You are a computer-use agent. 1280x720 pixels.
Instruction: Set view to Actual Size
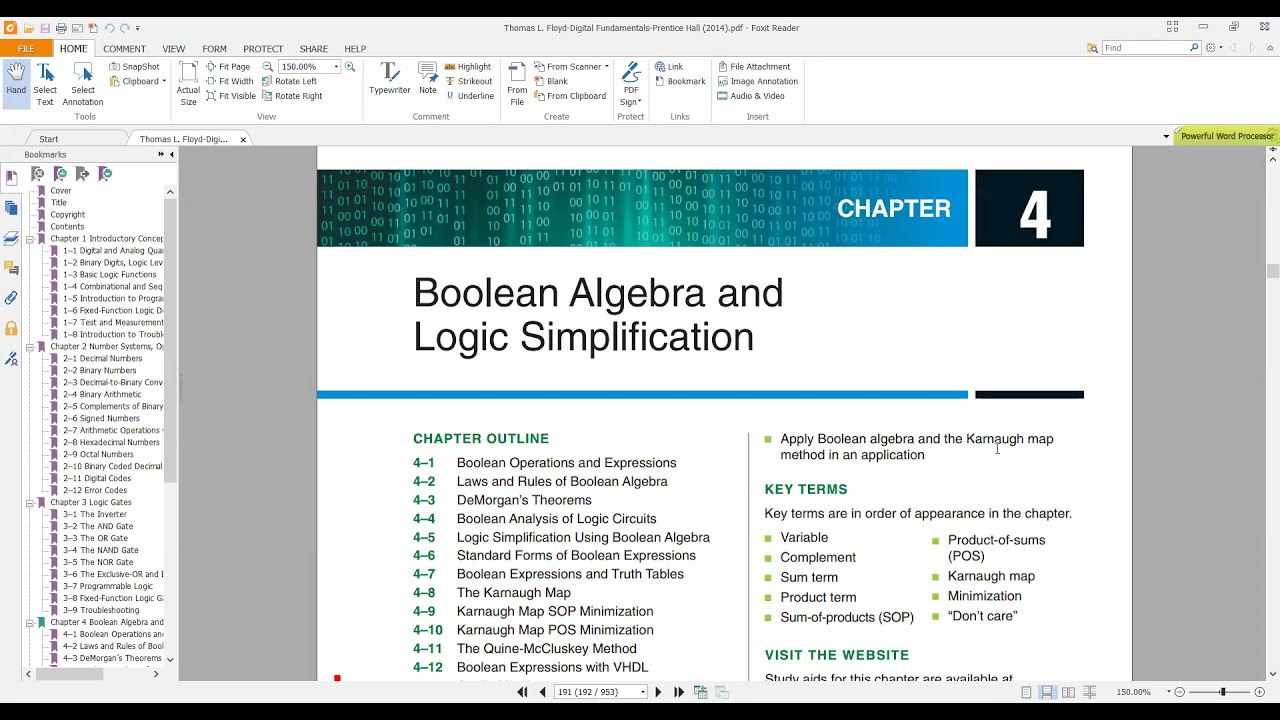(x=188, y=84)
